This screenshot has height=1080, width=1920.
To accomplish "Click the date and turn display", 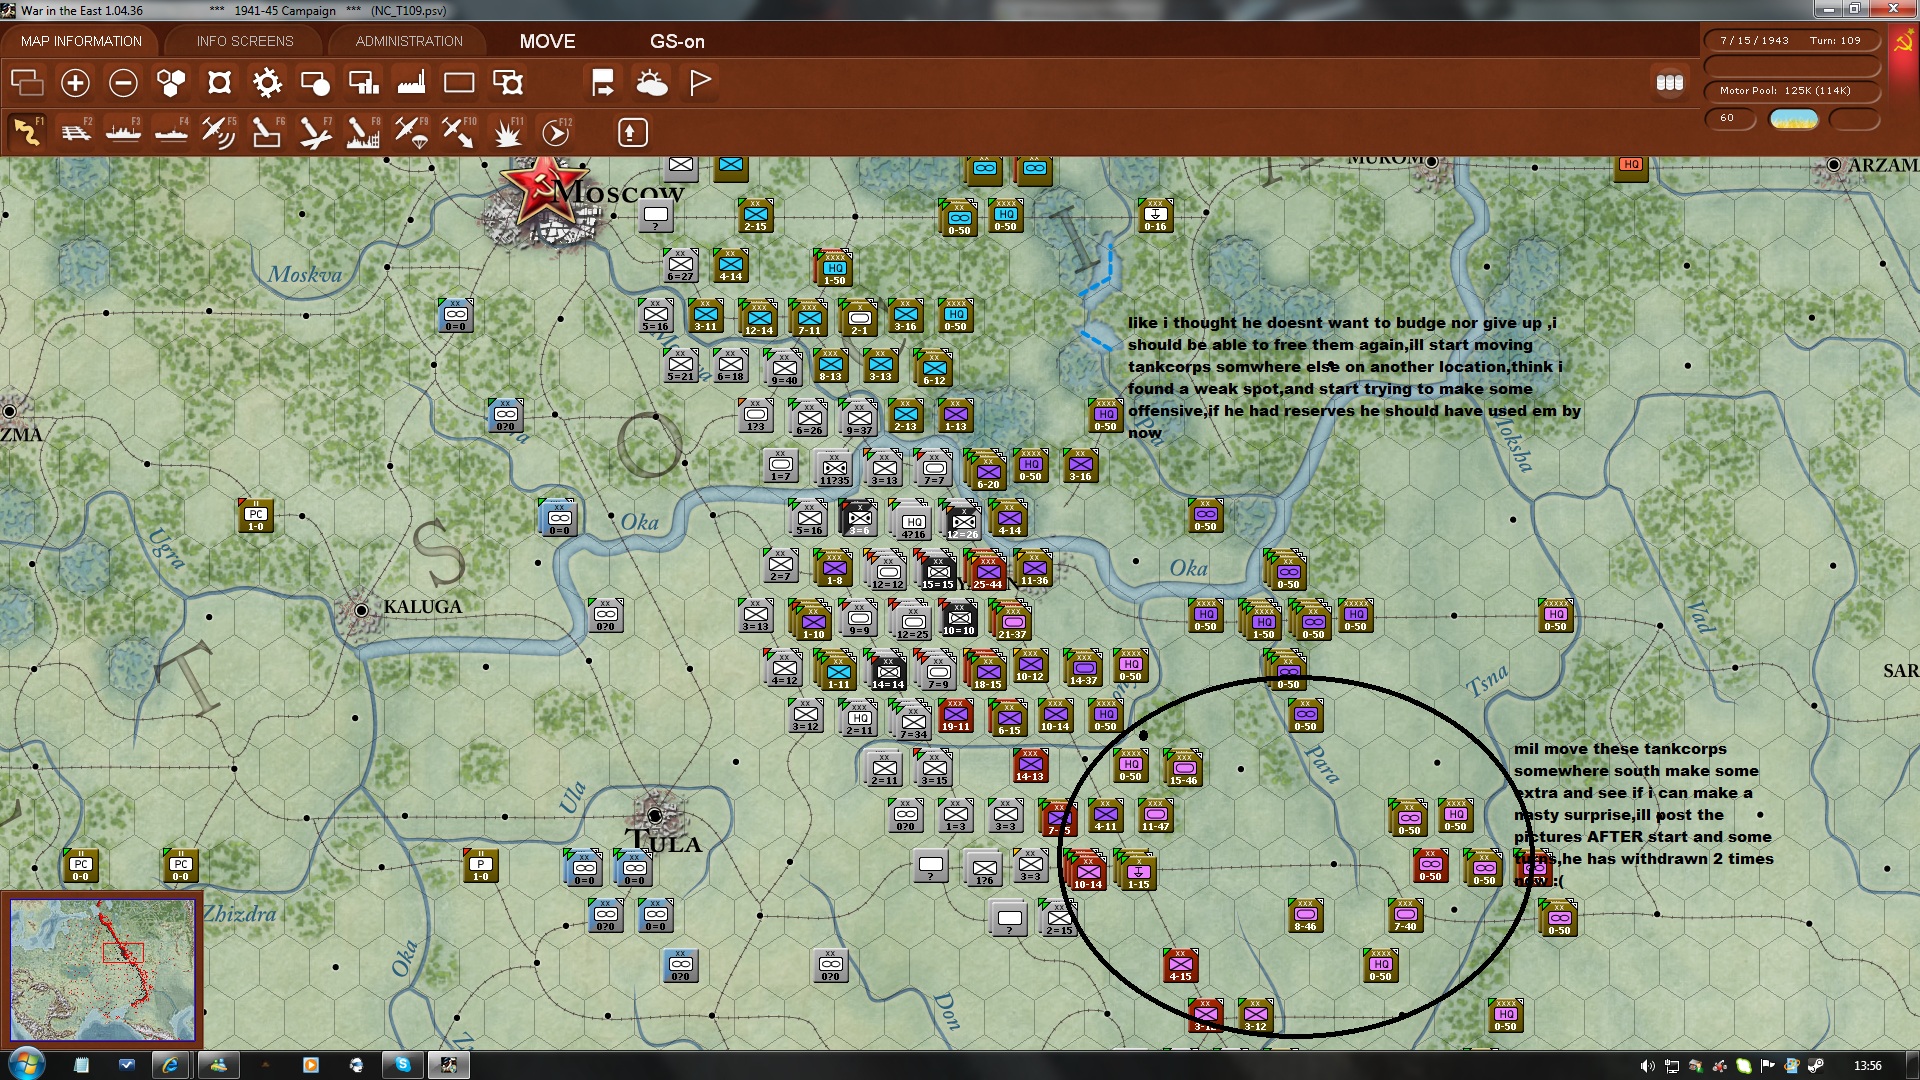I will tap(1791, 41).
